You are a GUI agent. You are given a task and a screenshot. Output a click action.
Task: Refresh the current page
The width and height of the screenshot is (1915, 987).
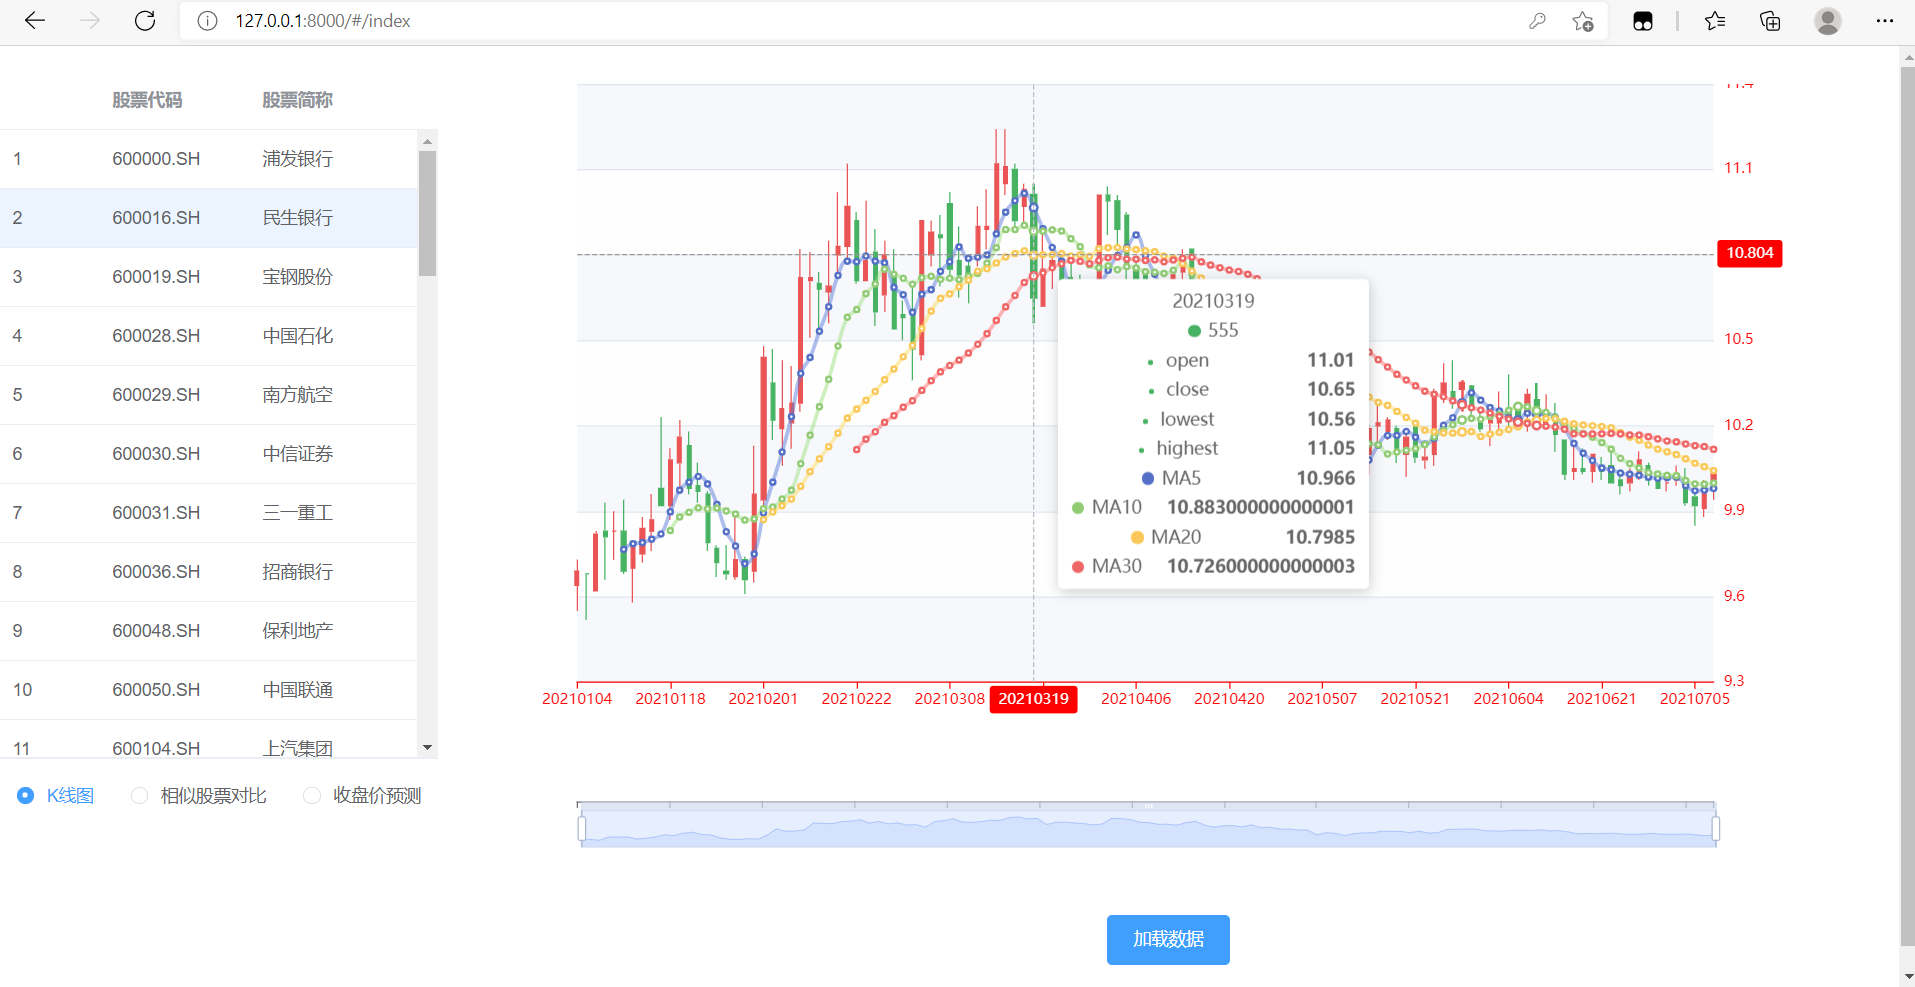(x=144, y=20)
